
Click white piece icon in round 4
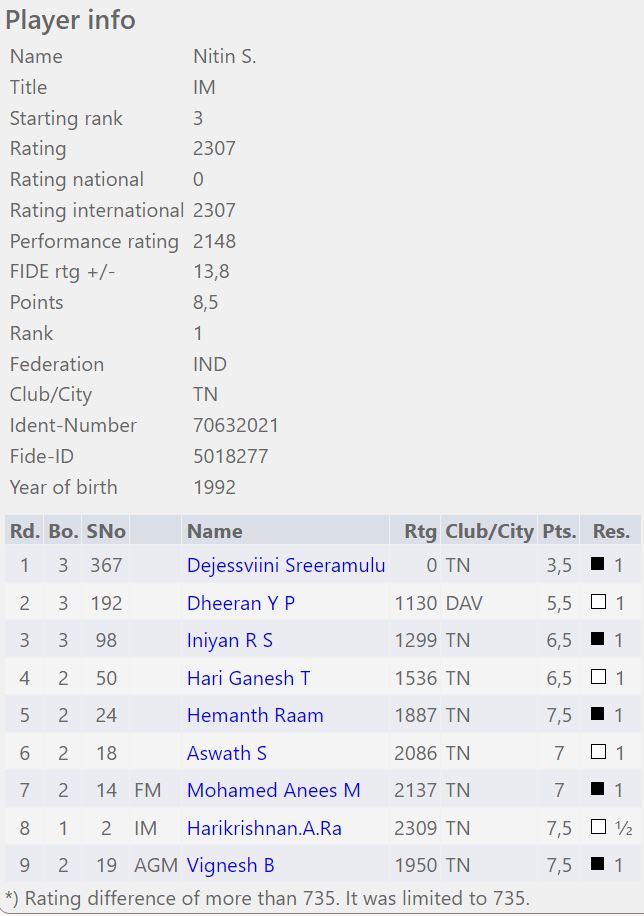pos(598,678)
